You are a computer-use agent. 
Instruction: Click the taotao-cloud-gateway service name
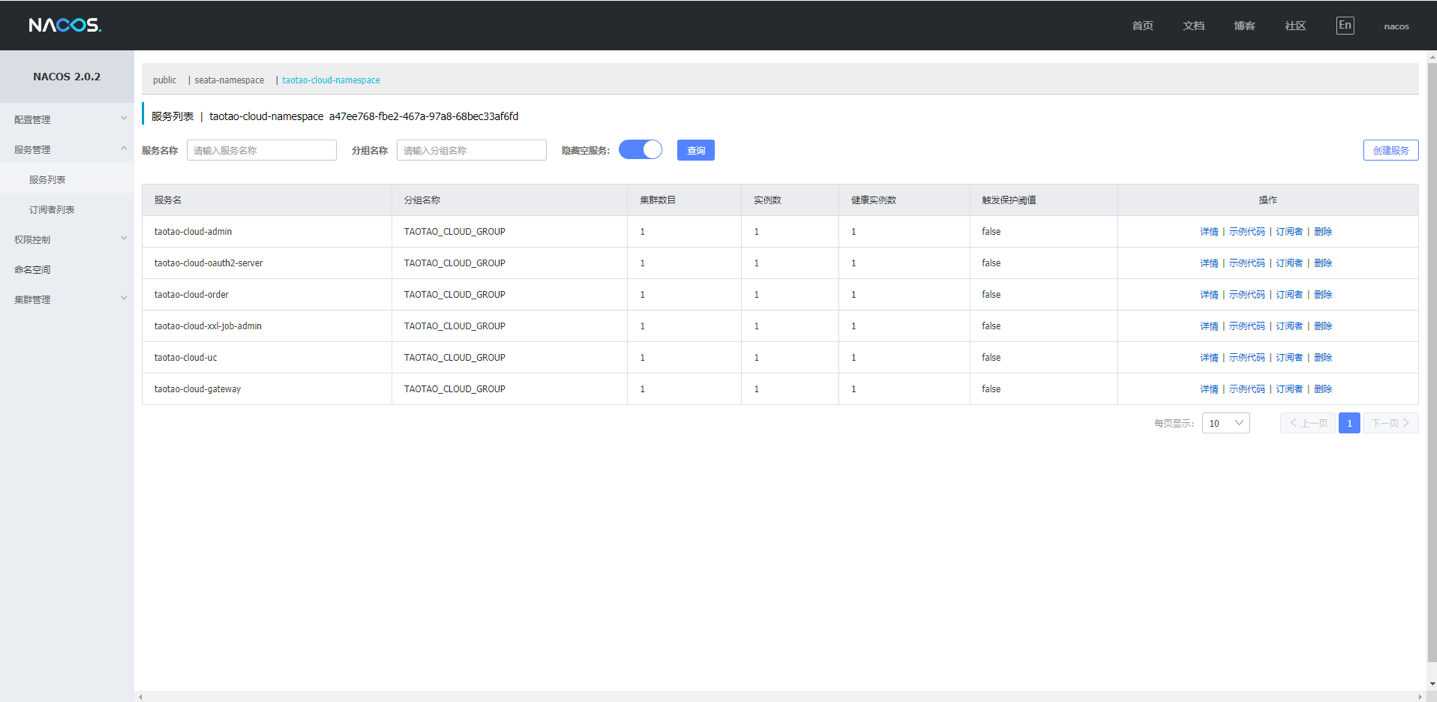pyautogui.click(x=198, y=389)
